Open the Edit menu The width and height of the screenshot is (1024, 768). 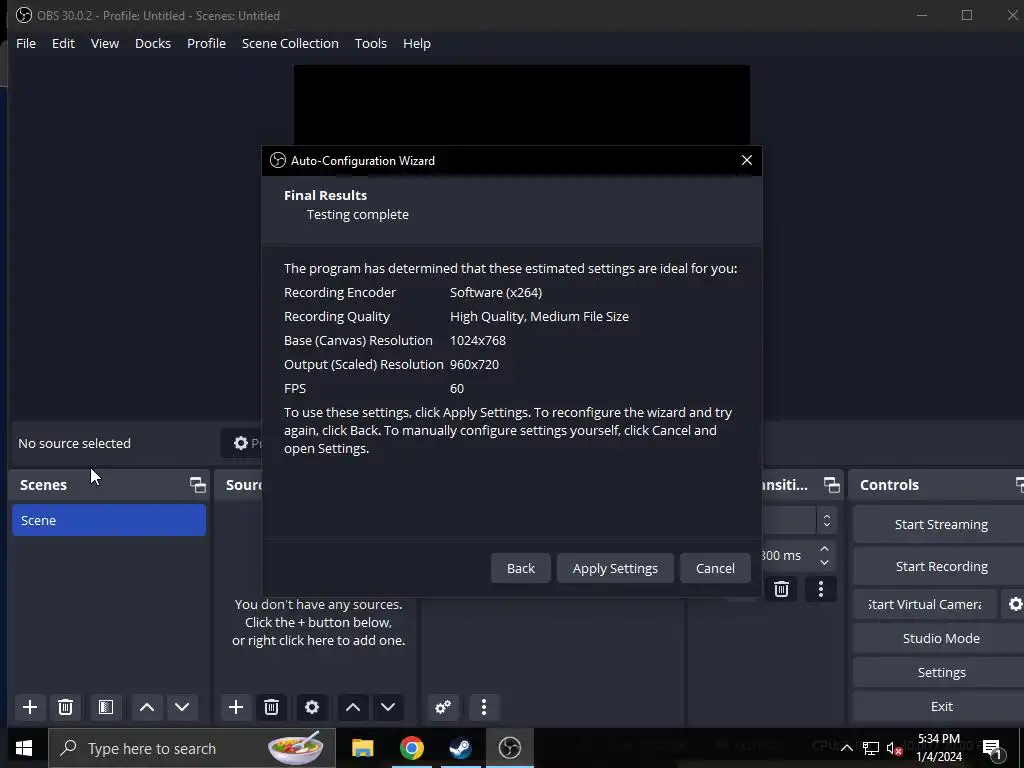(x=63, y=43)
